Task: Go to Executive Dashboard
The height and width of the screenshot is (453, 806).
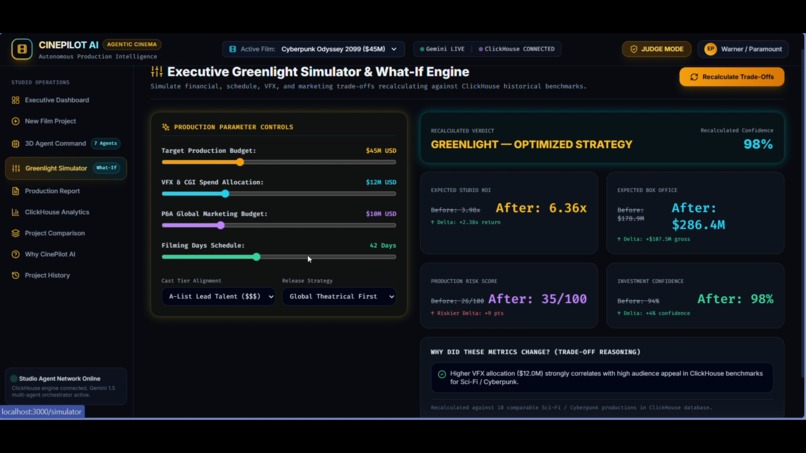Action: (57, 100)
